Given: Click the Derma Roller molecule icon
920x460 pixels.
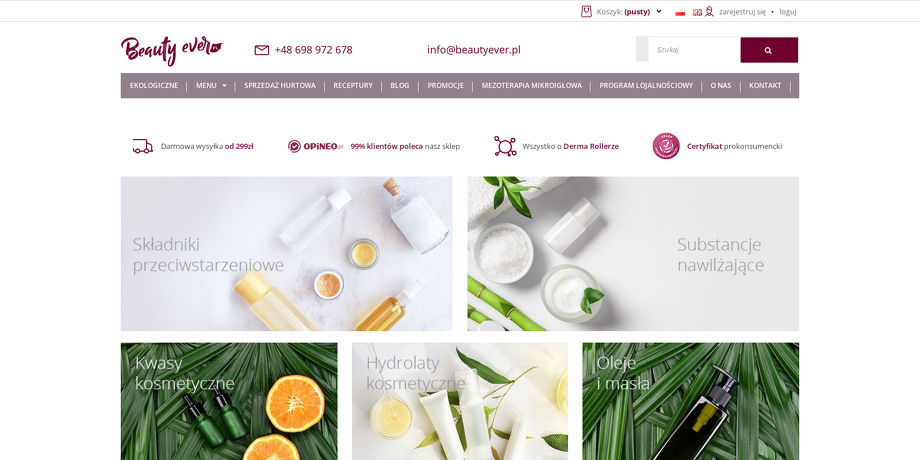Looking at the screenshot, I should 505,146.
